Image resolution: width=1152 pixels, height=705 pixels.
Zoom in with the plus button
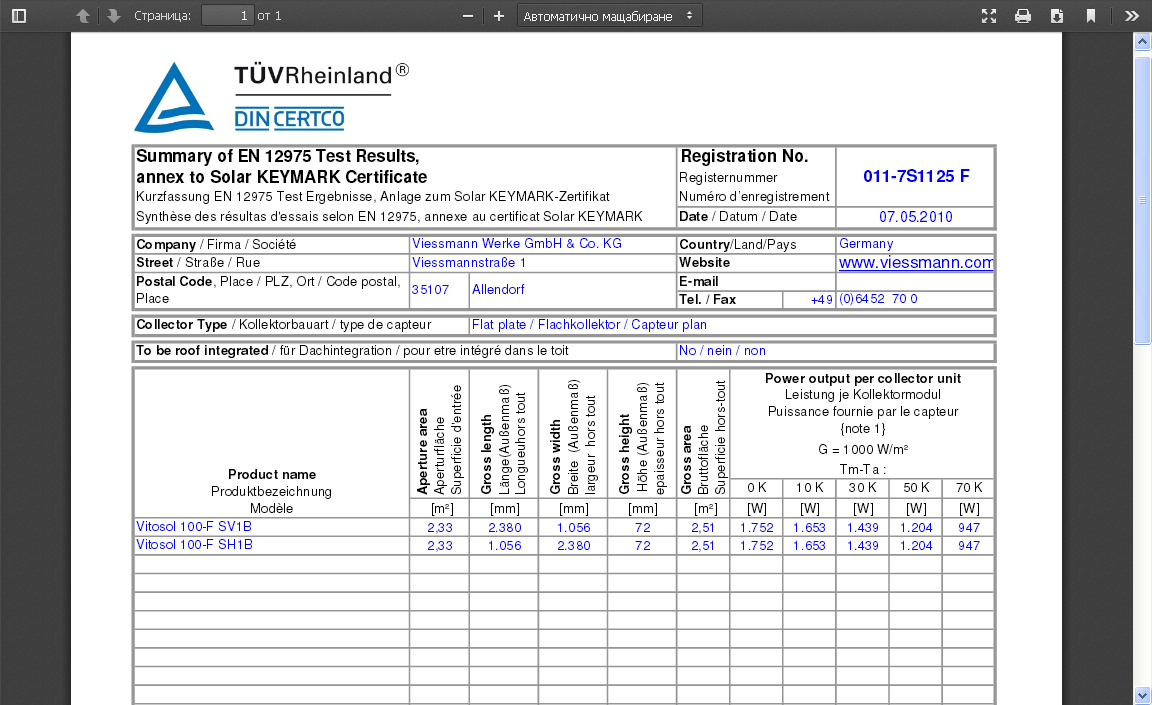tap(499, 16)
